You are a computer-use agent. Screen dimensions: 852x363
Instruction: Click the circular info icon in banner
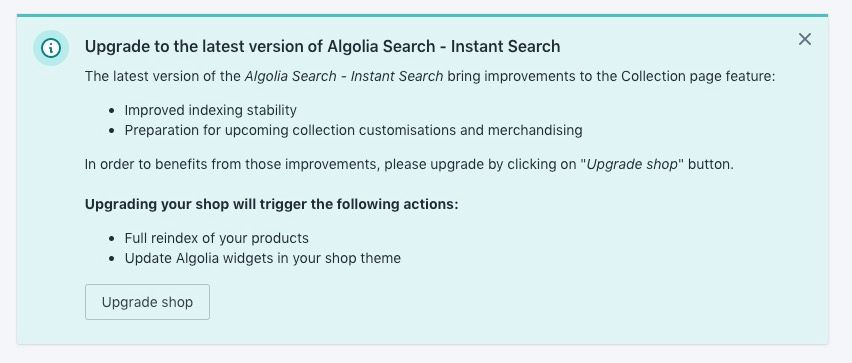point(51,48)
